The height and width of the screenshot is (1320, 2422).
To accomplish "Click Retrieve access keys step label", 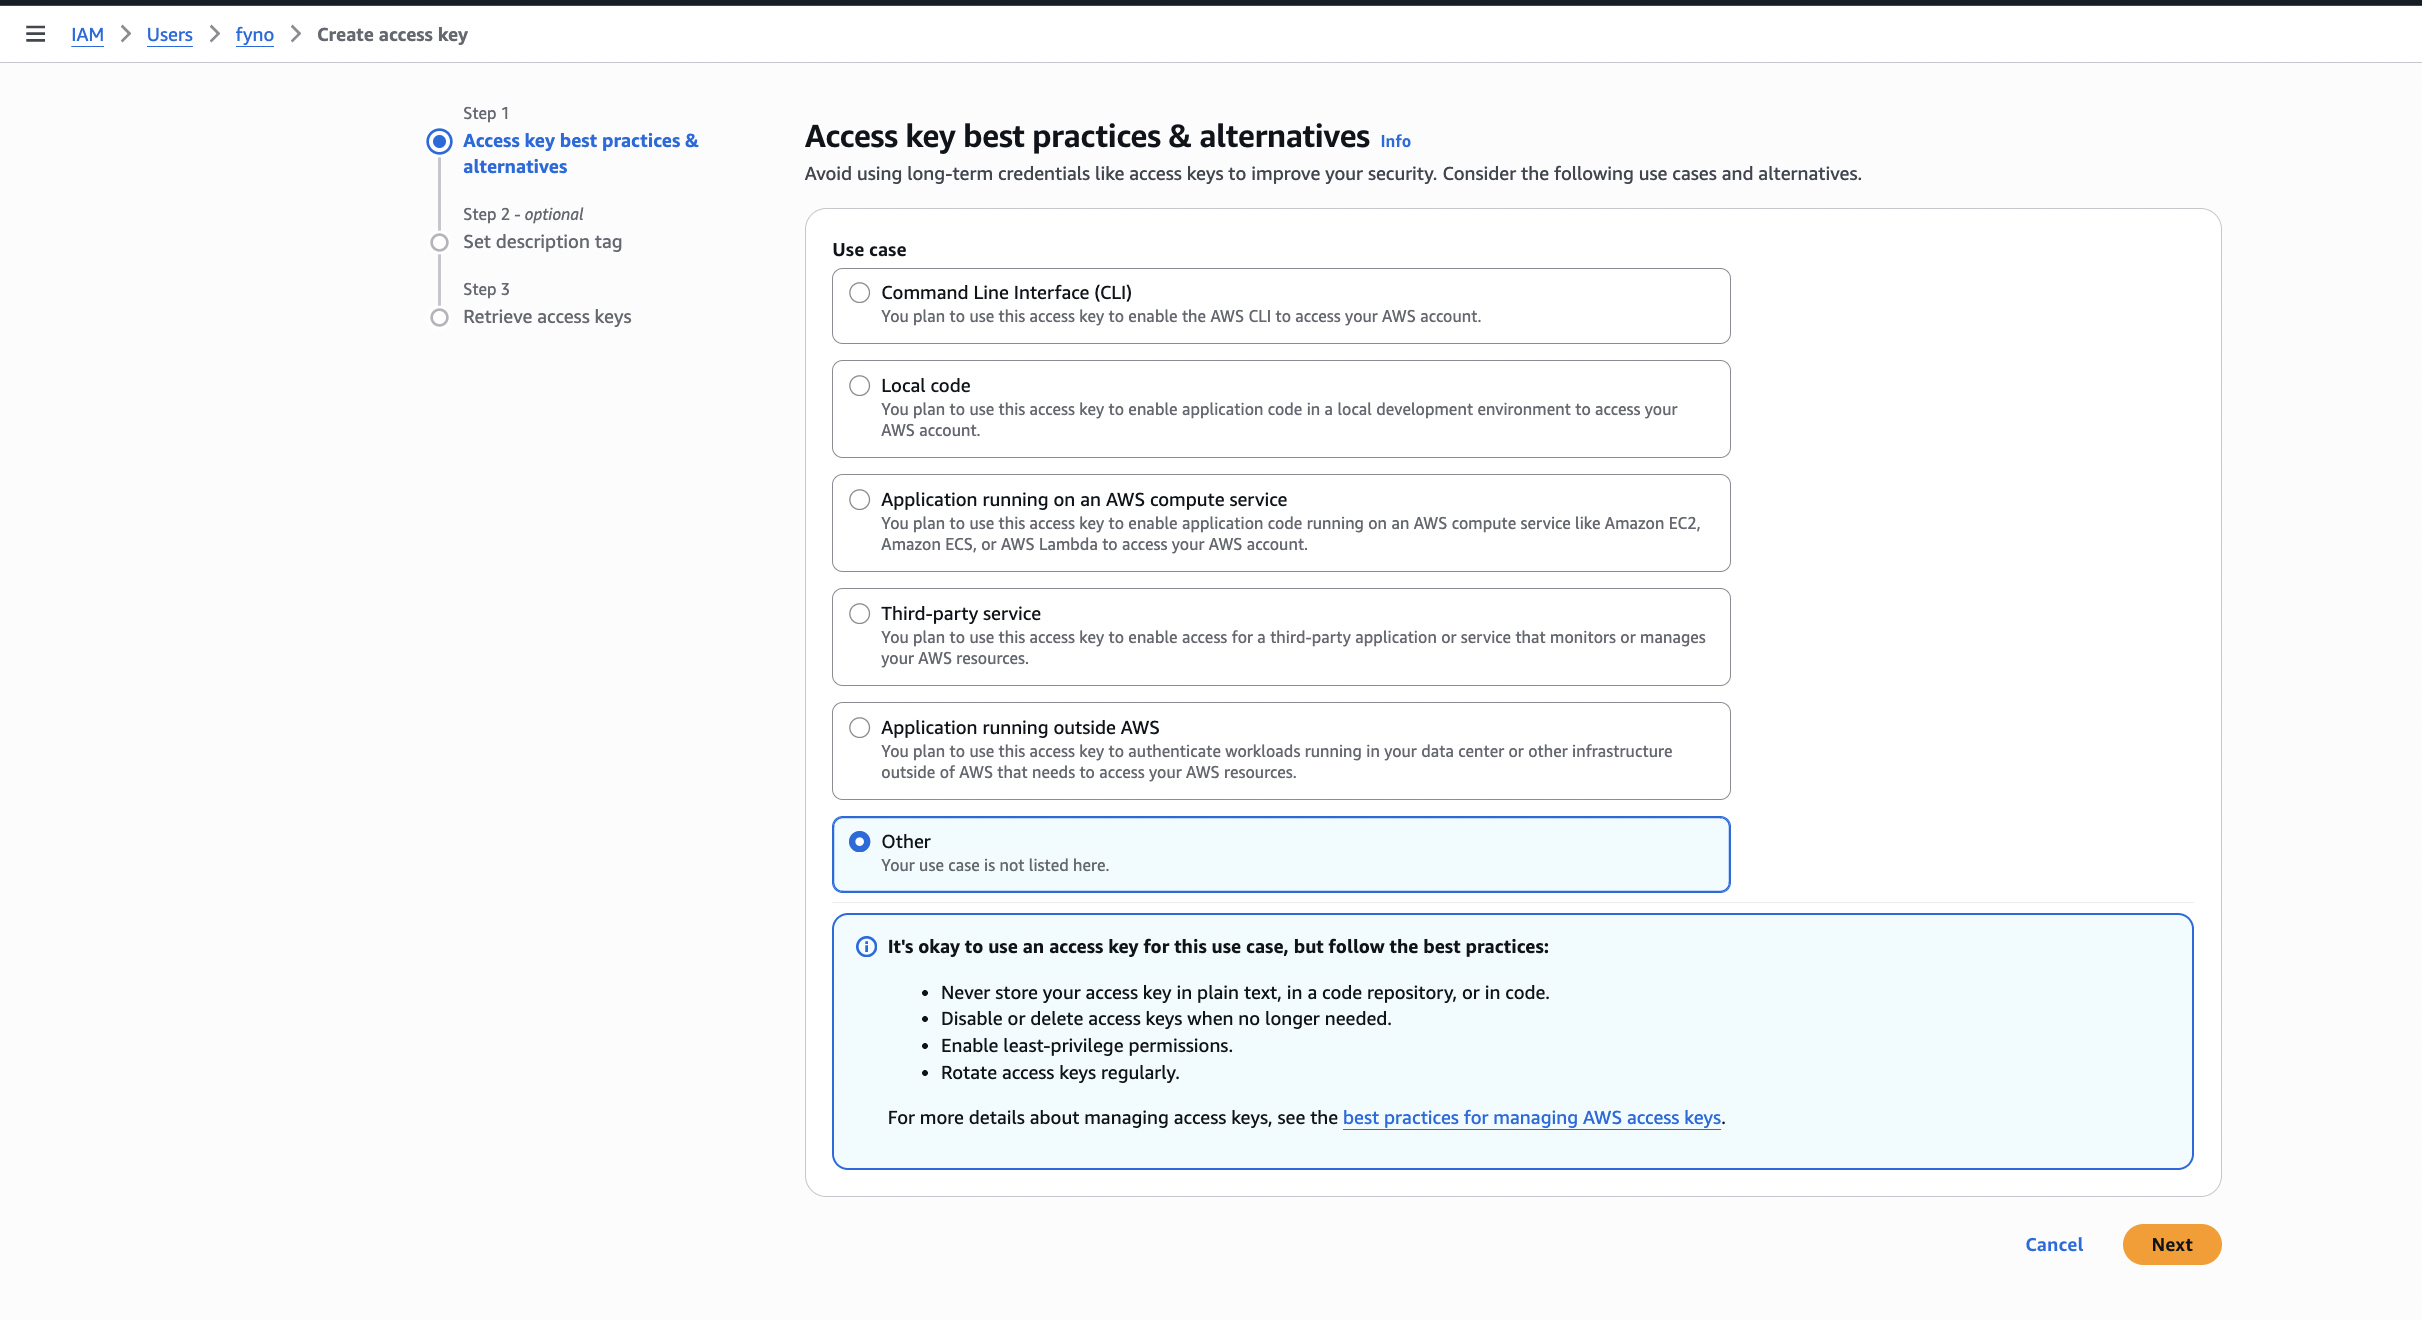I will [547, 317].
